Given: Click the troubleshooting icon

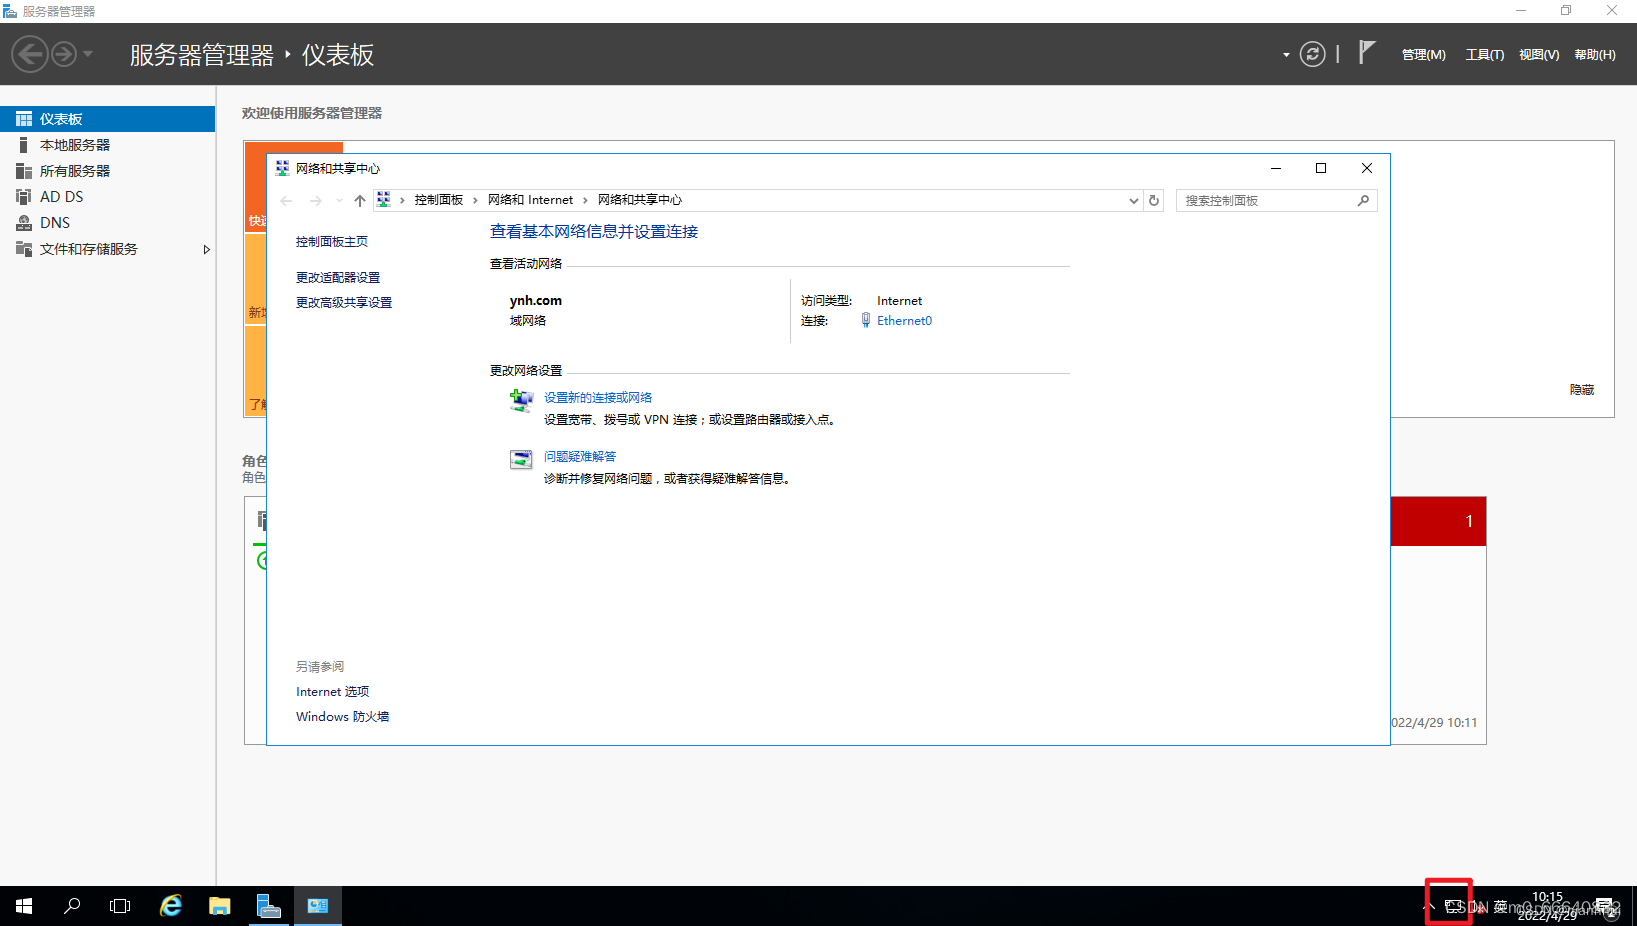Looking at the screenshot, I should [521, 459].
